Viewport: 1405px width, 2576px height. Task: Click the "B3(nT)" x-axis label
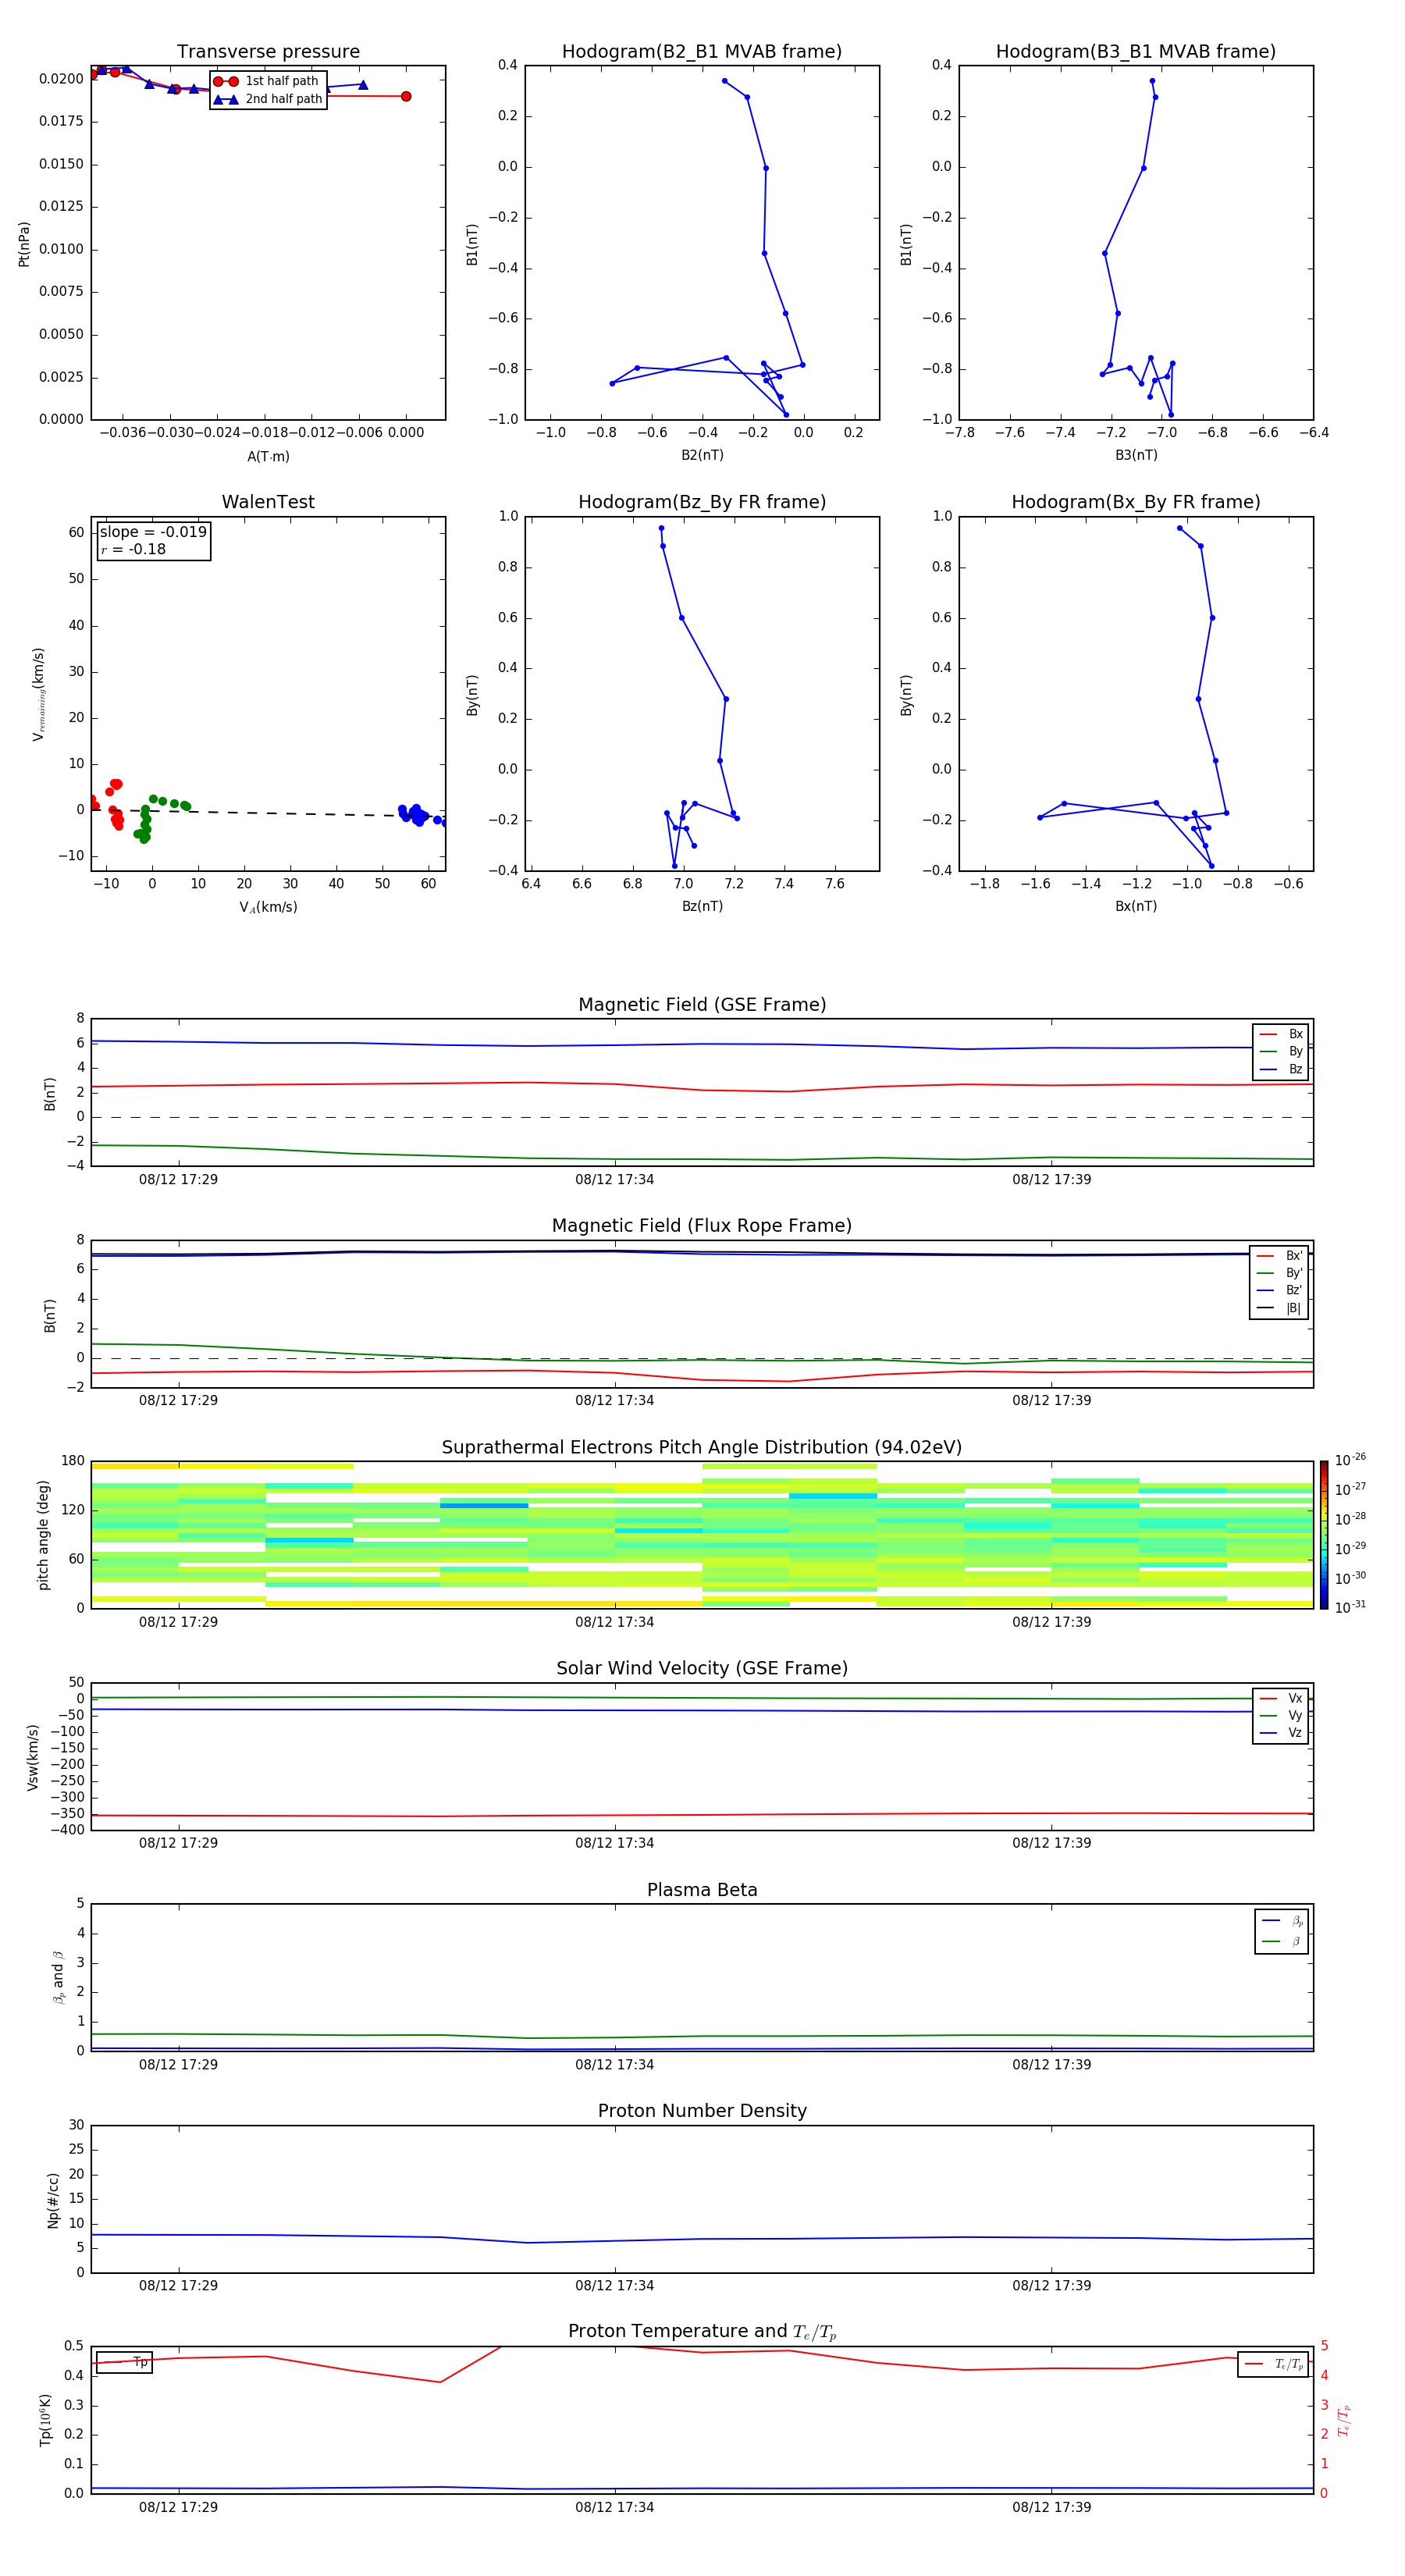pos(1136,455)
